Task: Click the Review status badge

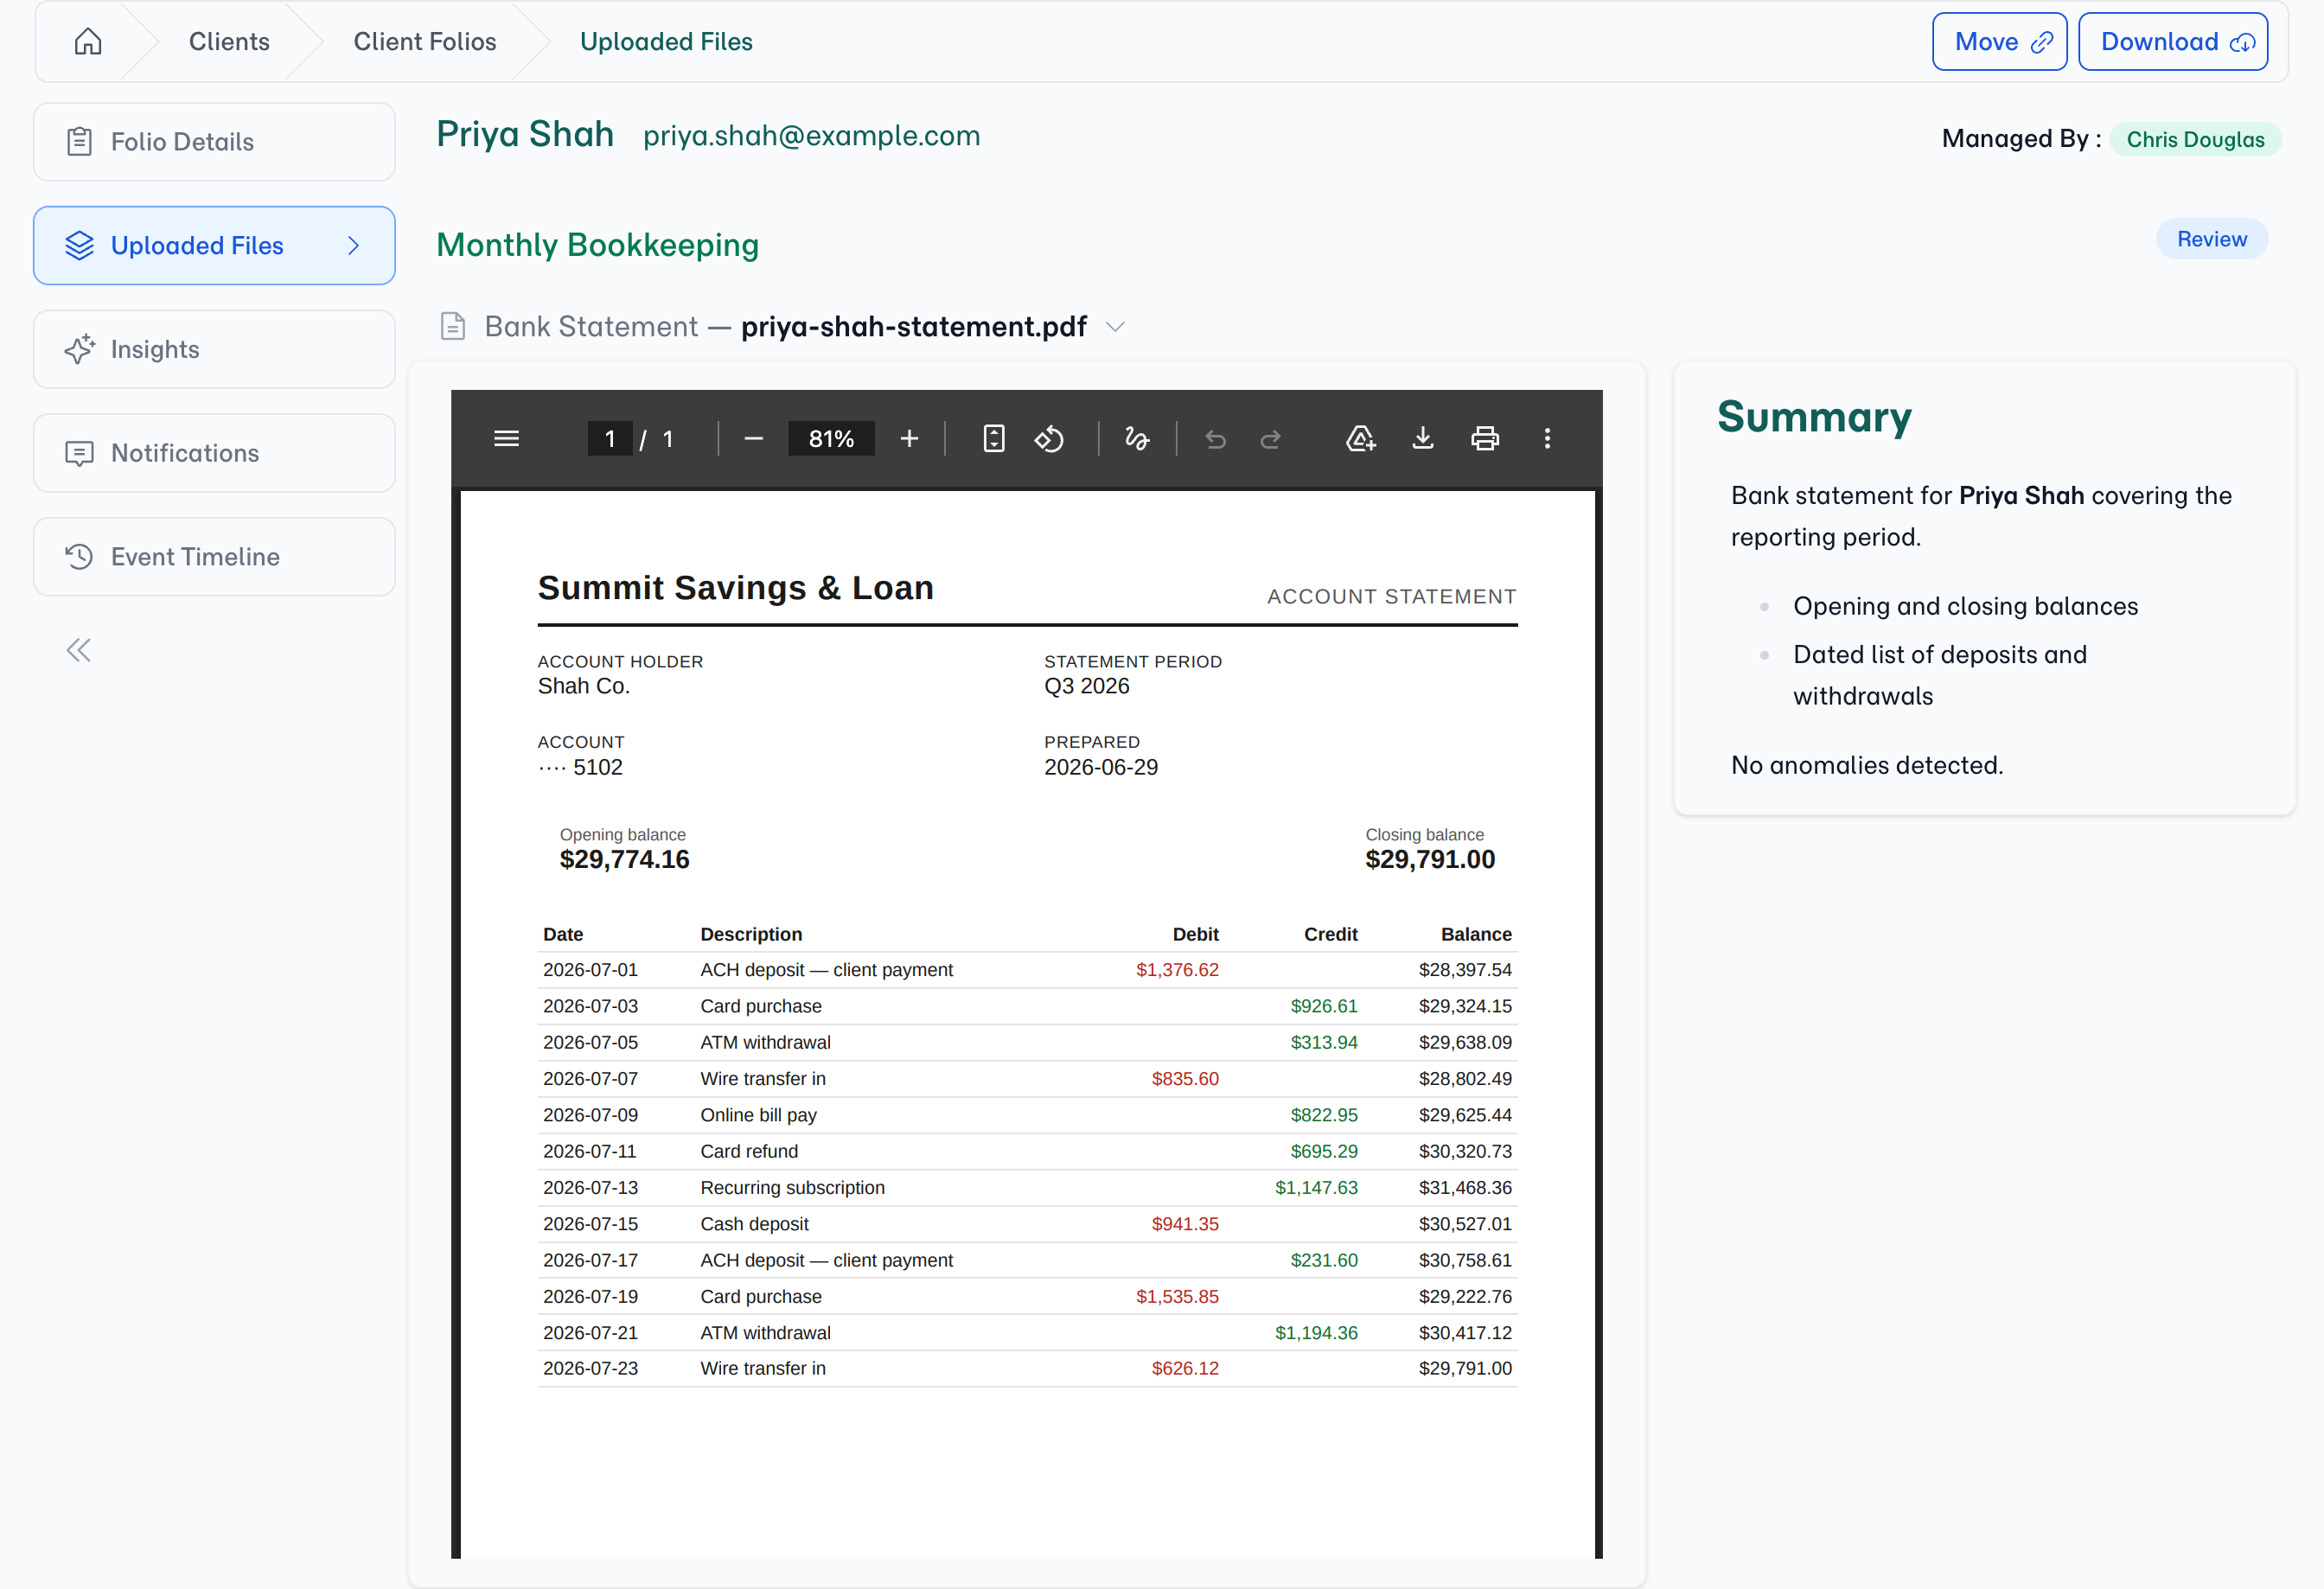Action: [x=2211, y=239]
